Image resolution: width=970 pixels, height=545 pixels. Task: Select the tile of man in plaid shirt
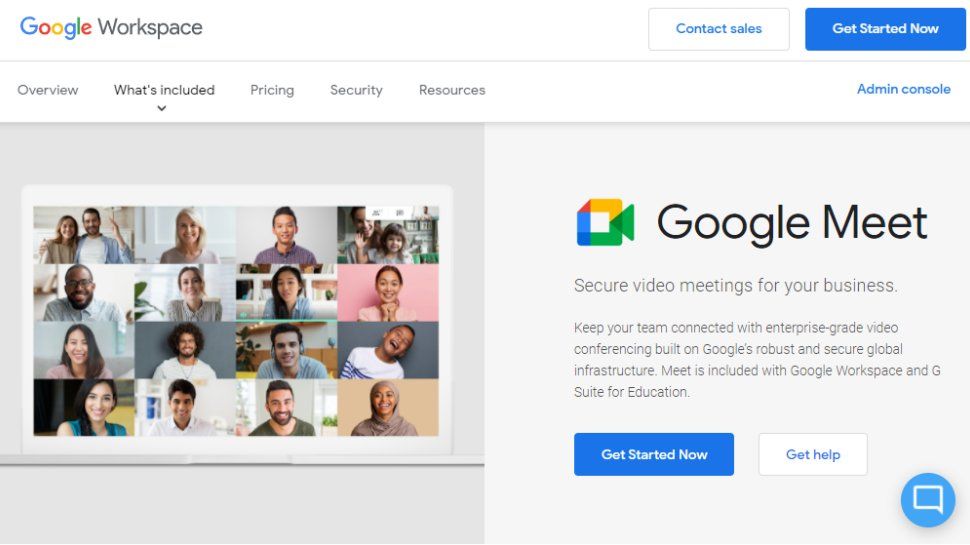pos(286,235)
